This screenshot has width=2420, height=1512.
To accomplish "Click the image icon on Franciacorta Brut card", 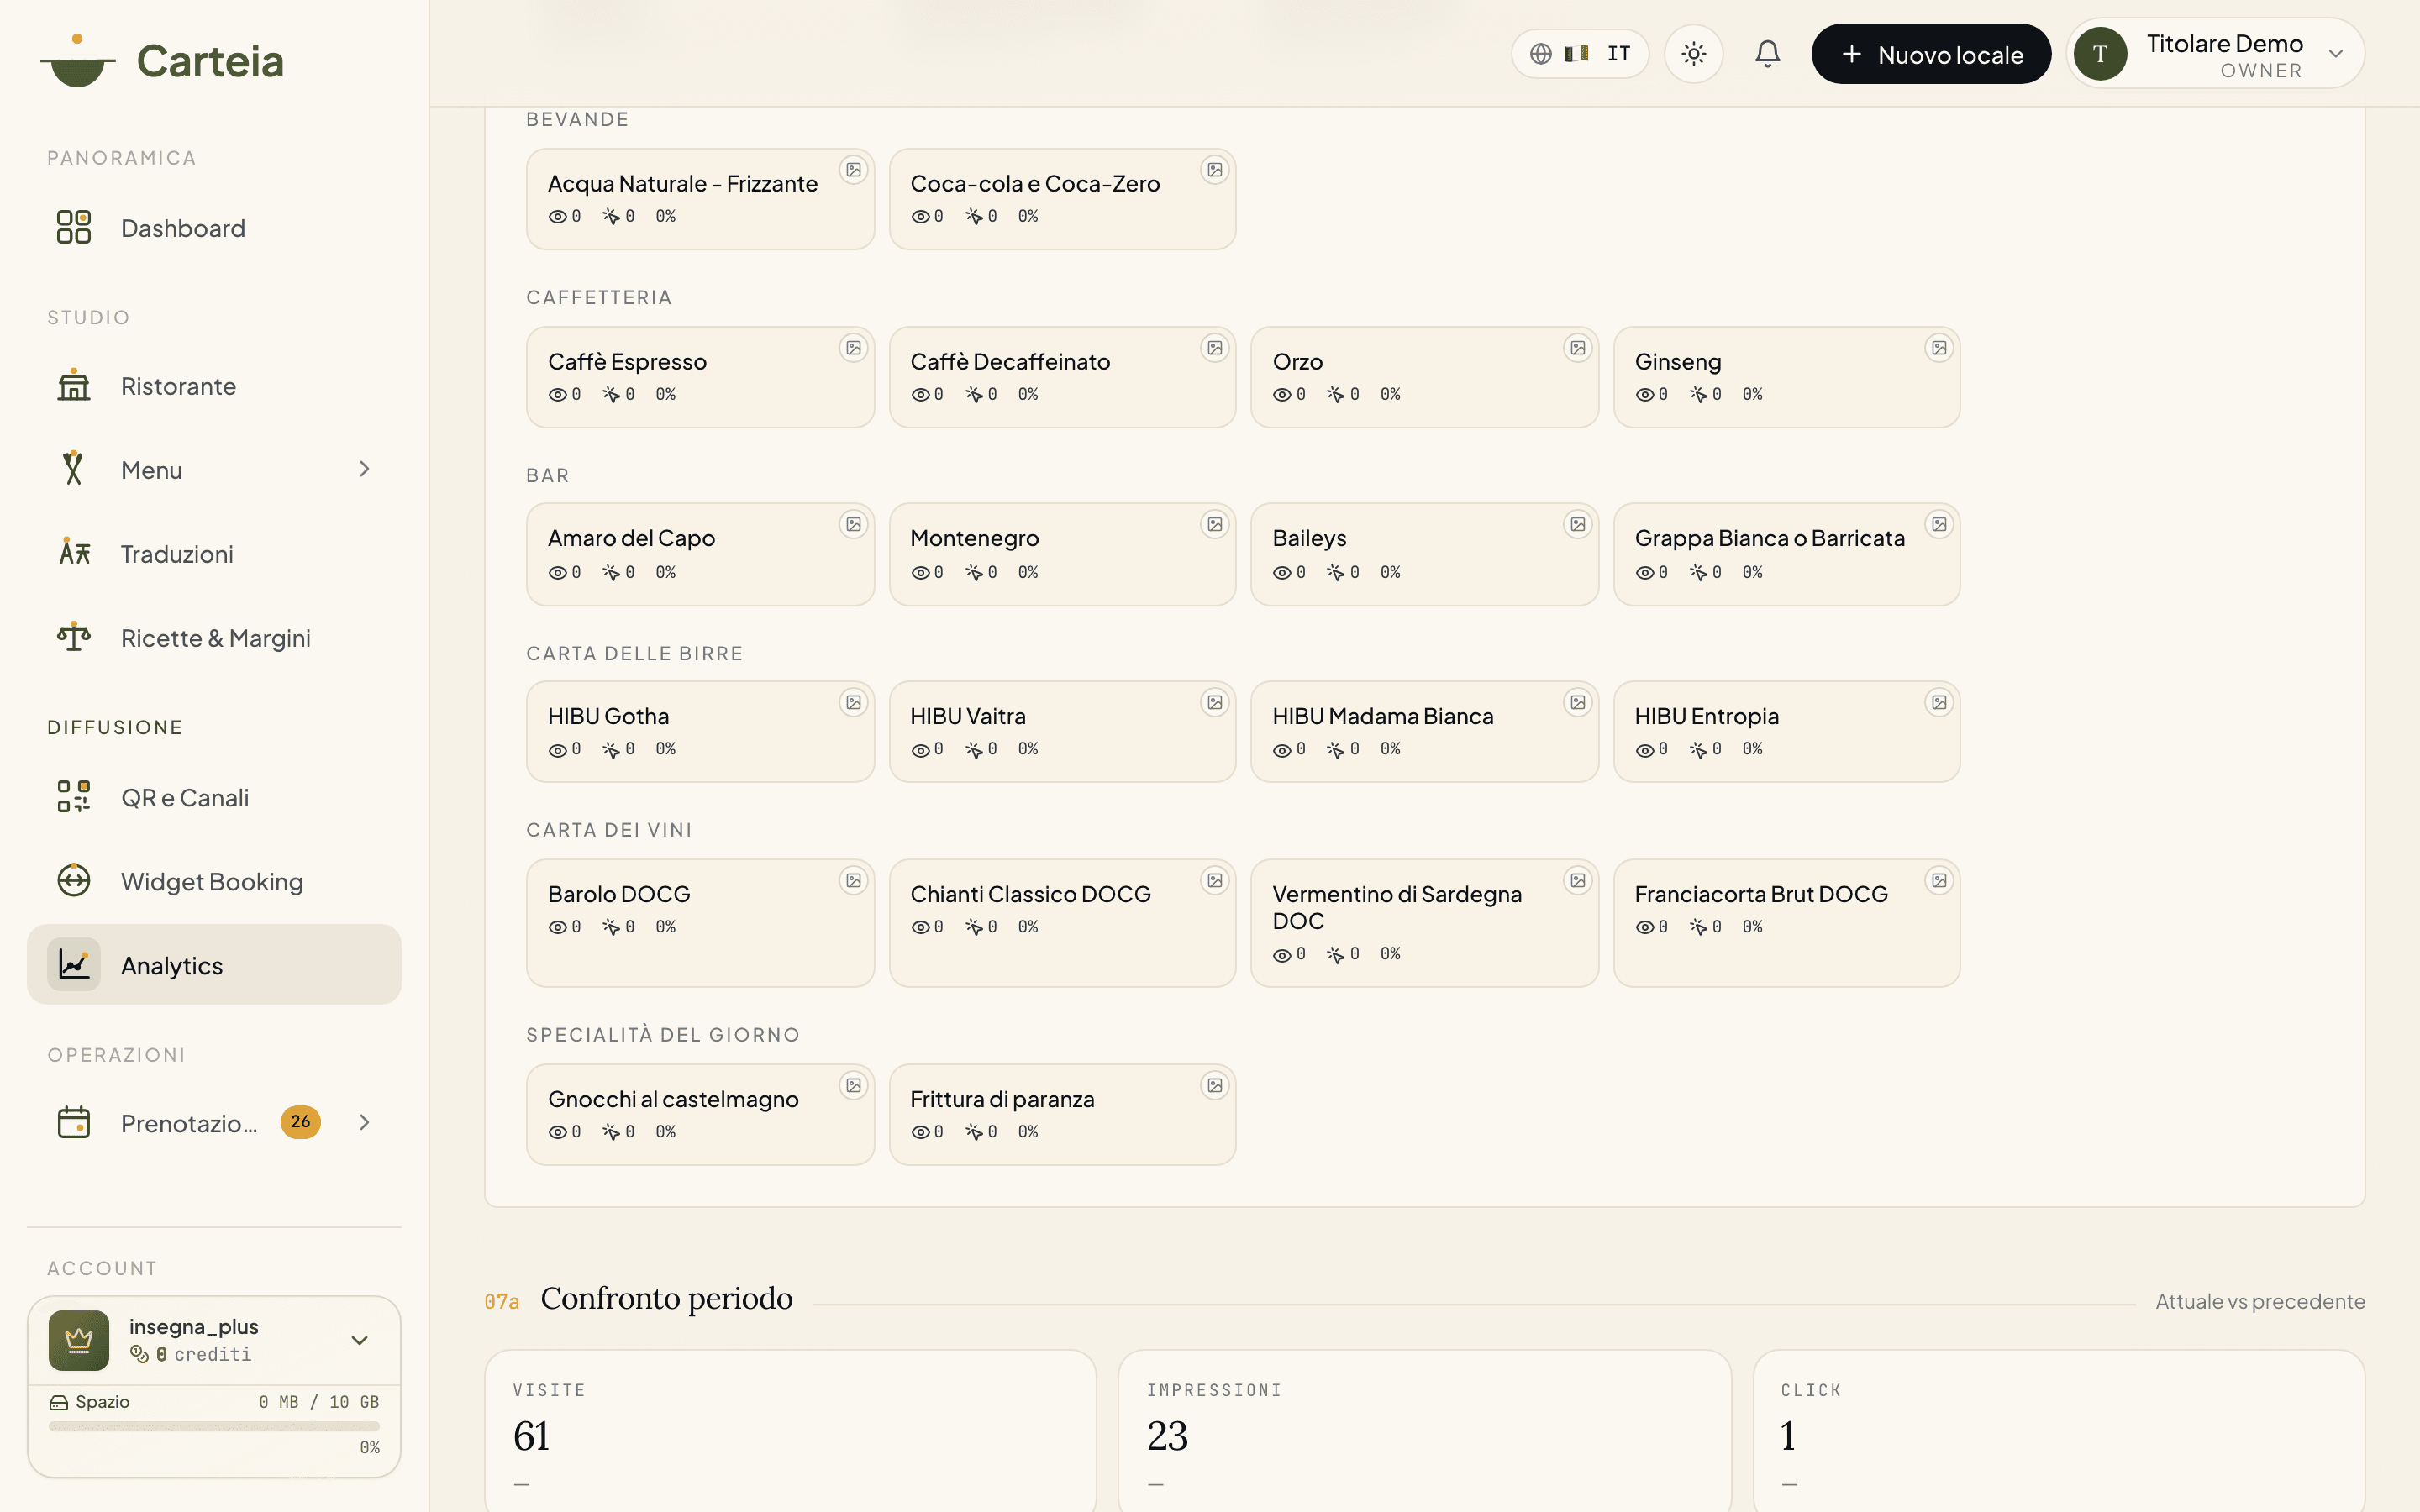I will coord(1939,880).
